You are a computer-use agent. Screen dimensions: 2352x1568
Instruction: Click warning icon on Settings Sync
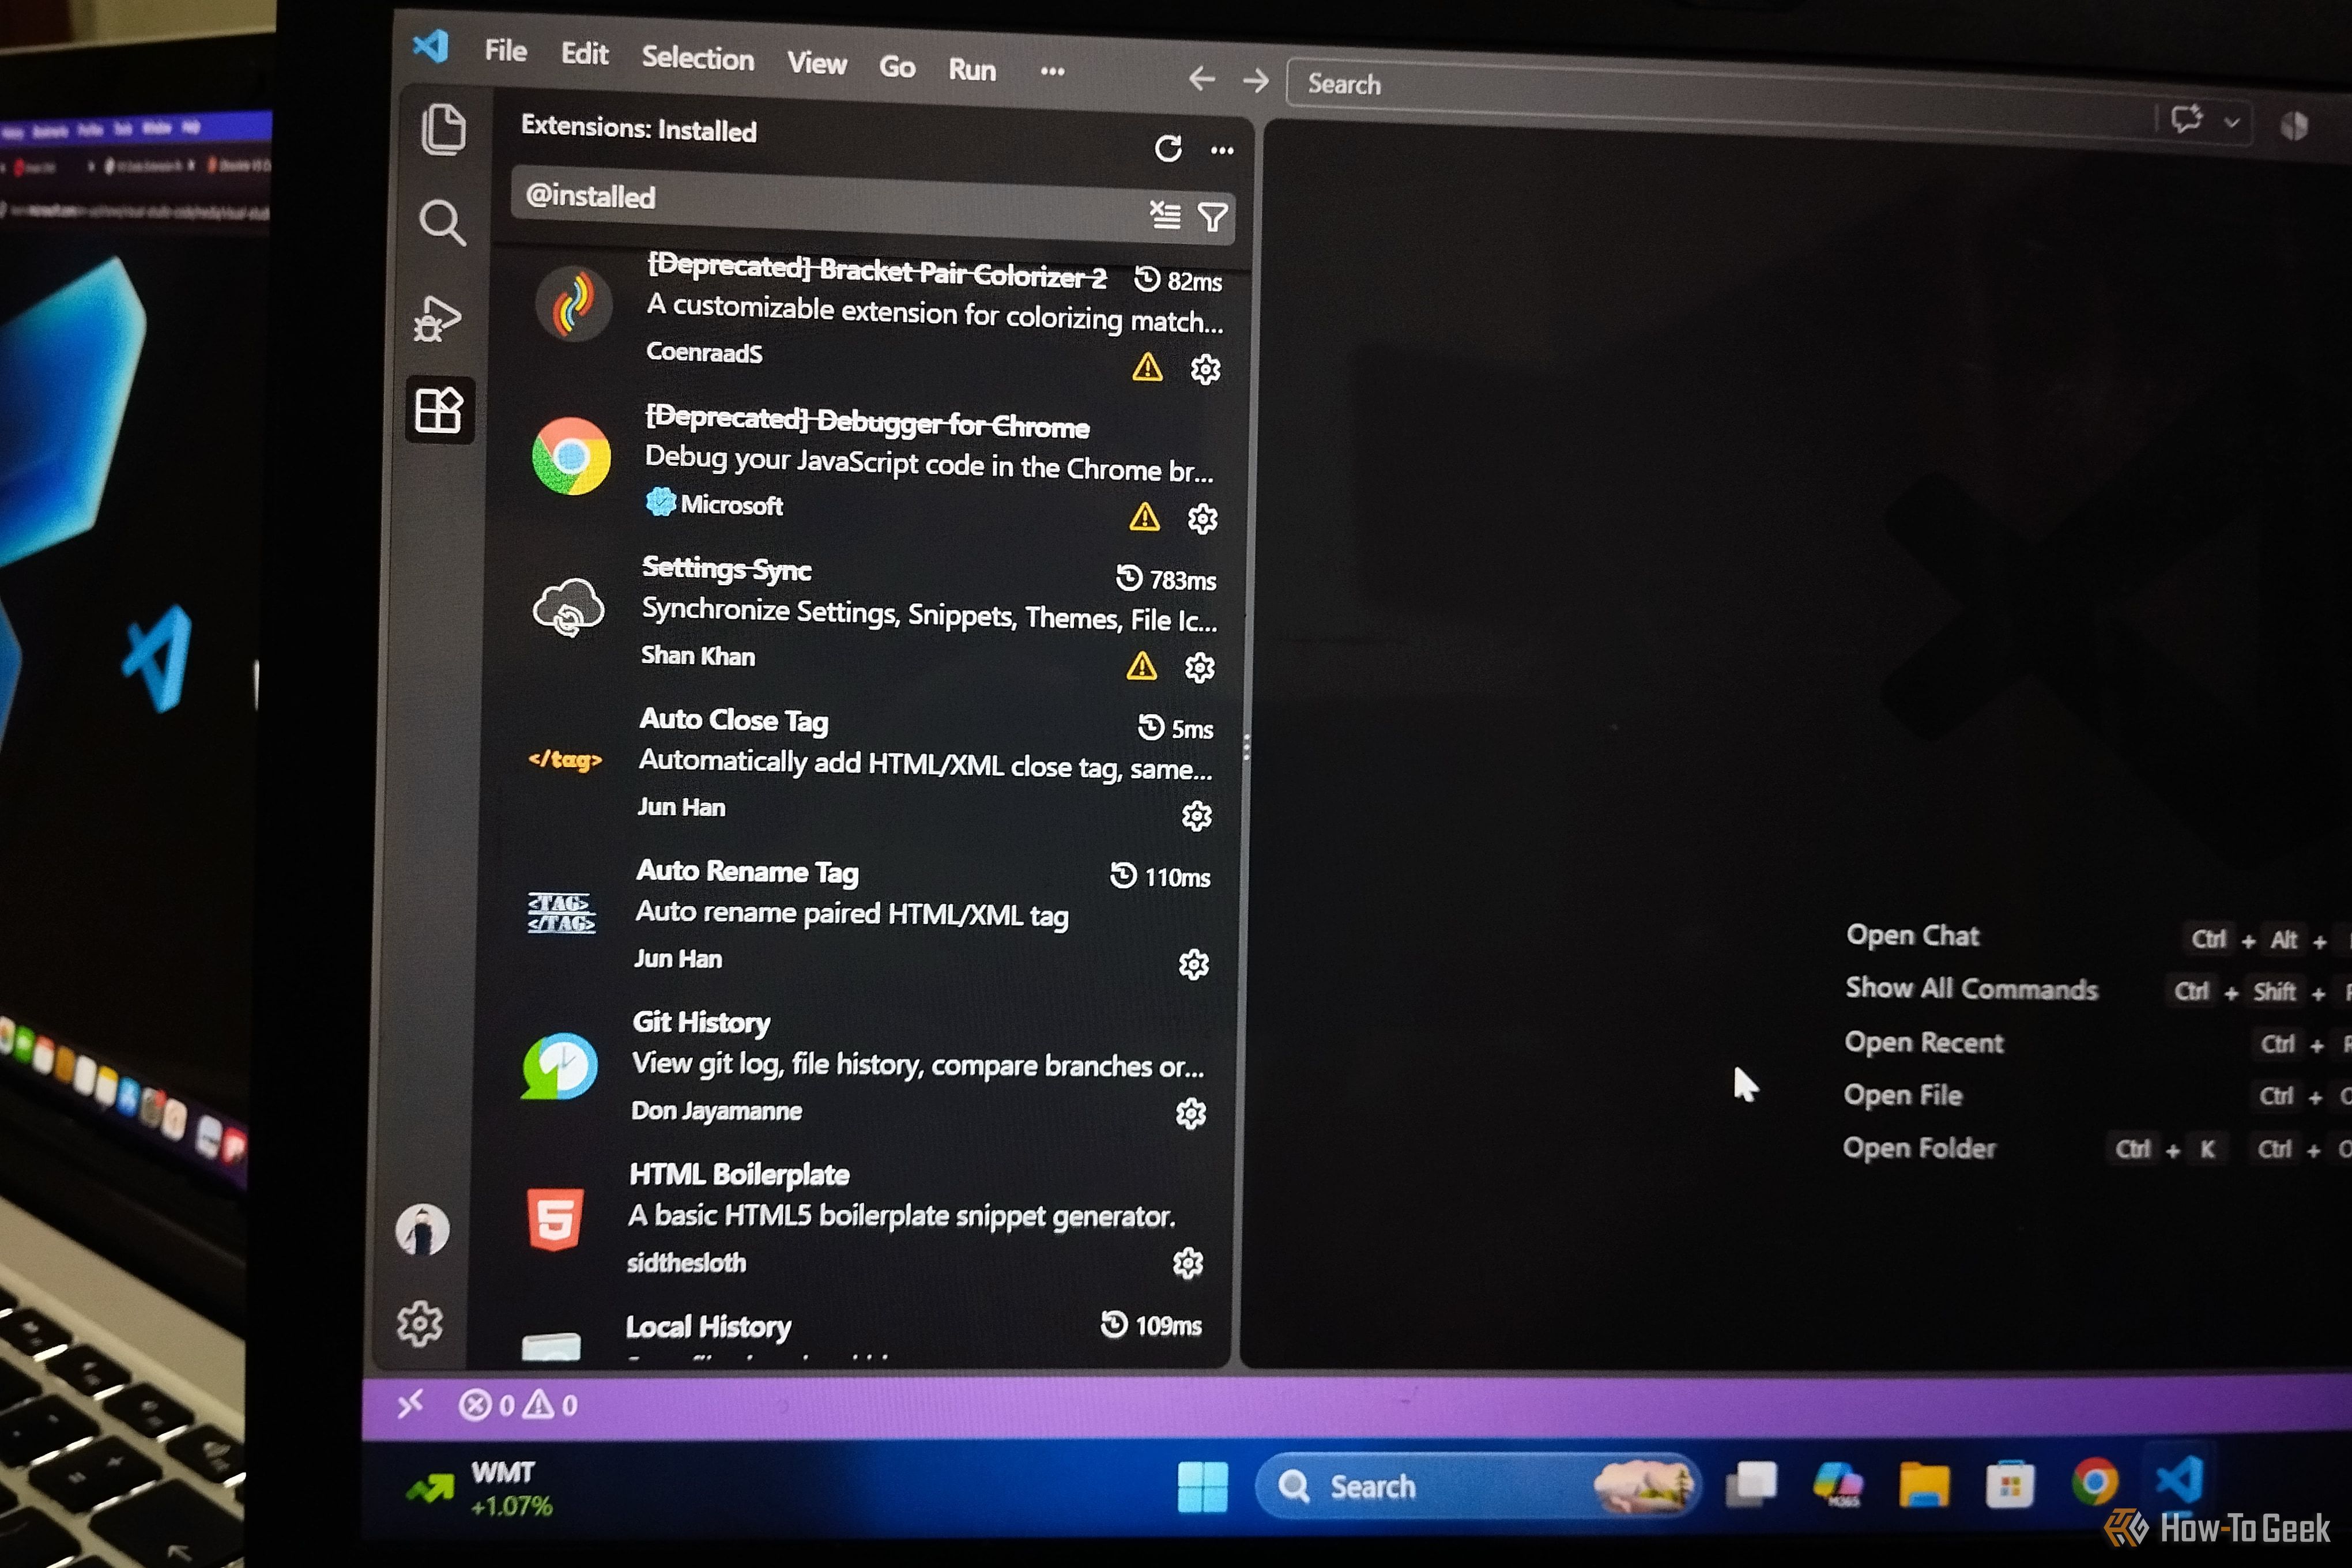[1141, 666]
